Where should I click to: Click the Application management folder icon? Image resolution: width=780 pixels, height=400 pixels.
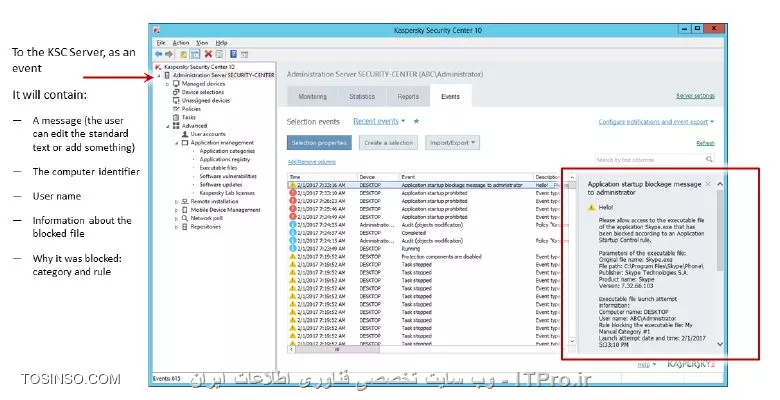tap(185, 142)
